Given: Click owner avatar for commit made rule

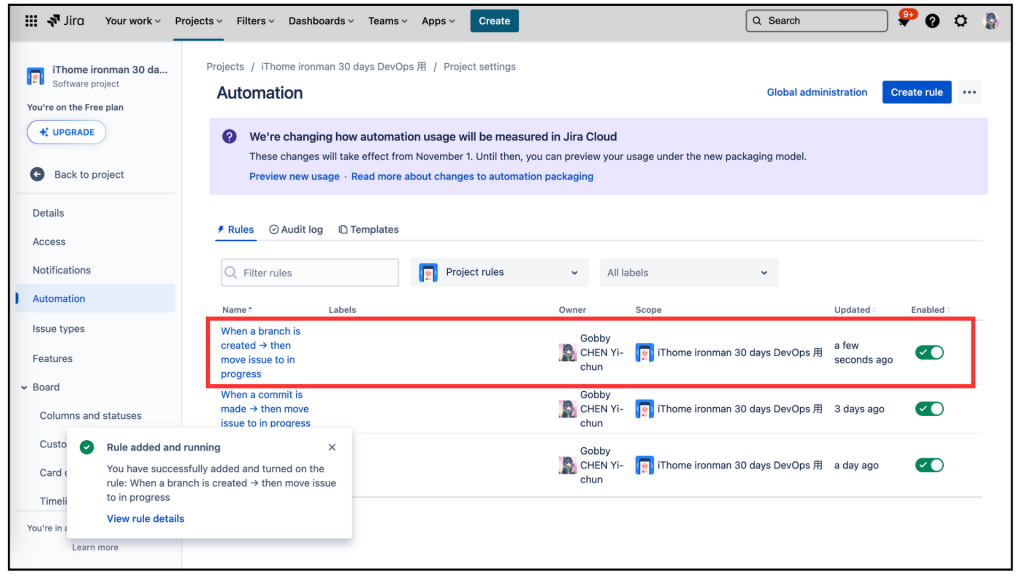Looking at the screenshot, I should pos(568,409).
